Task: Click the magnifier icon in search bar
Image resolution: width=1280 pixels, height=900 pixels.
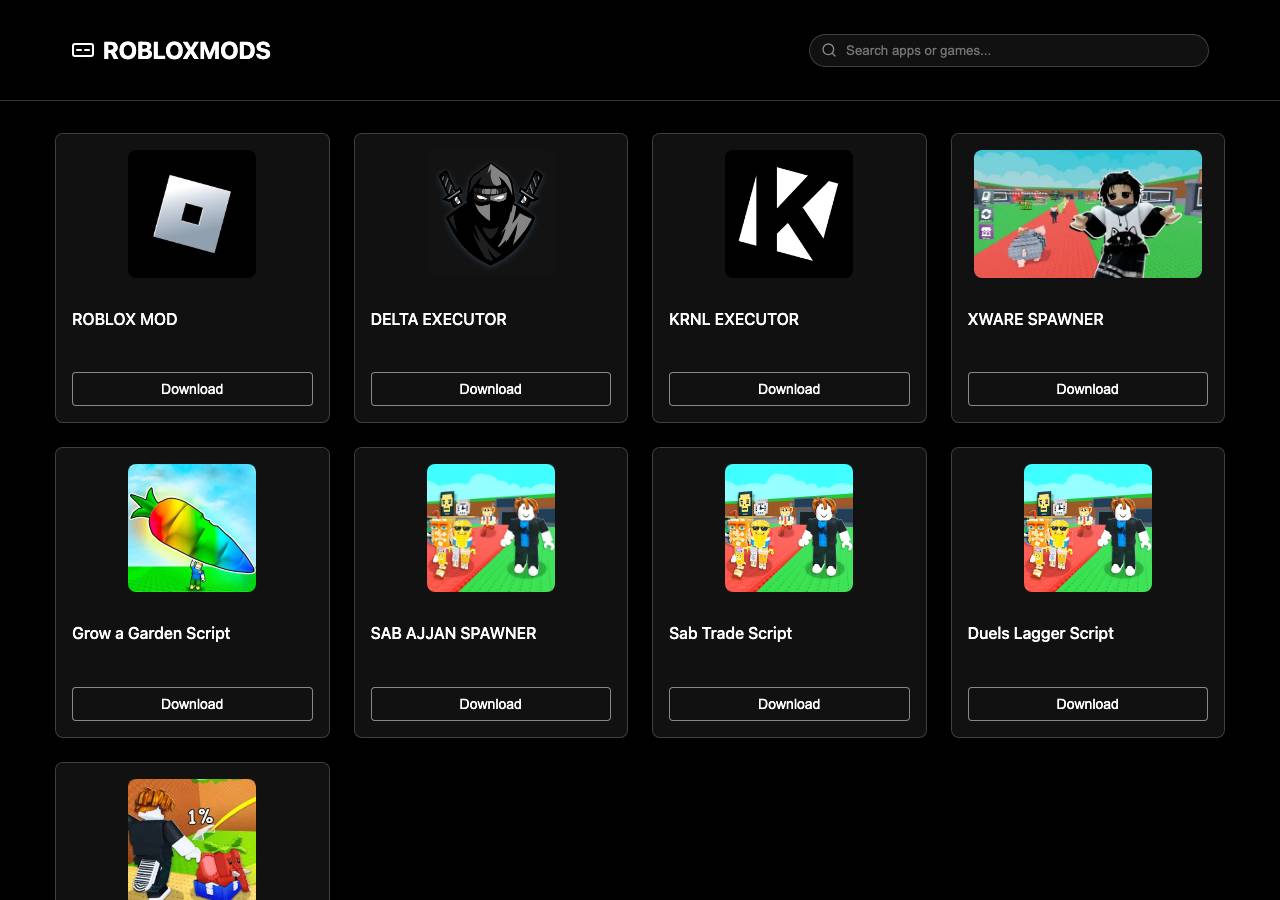Action: (x=829, y=50)
